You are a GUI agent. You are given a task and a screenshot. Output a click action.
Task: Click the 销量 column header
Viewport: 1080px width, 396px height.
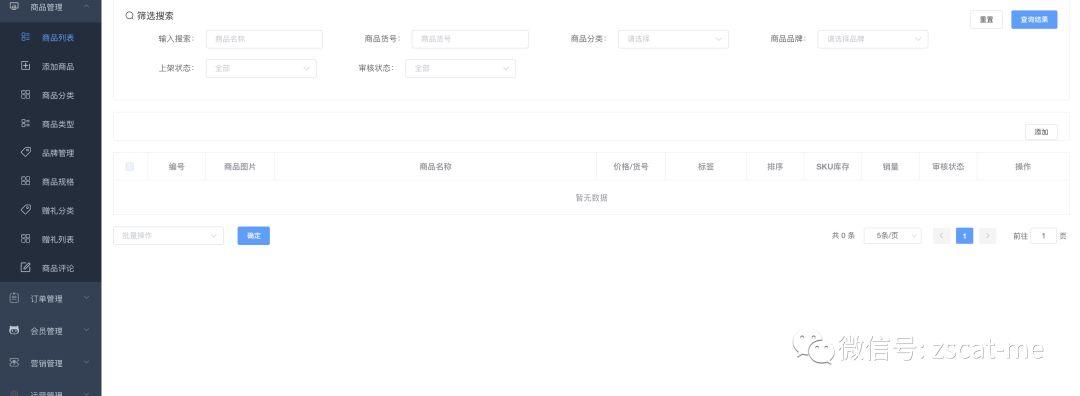coord(891,167)
